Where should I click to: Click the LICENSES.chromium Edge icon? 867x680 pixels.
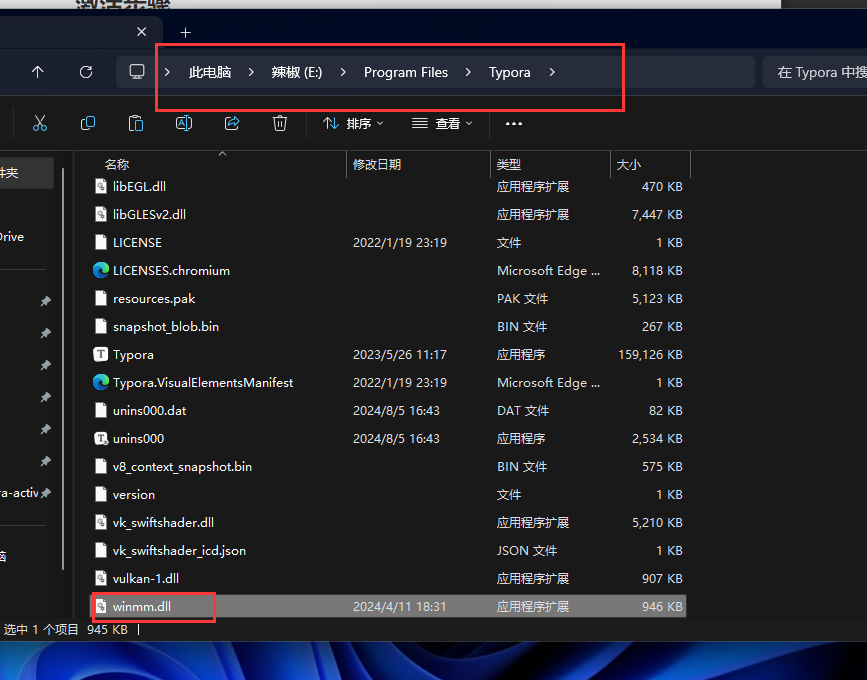point(101,270)
